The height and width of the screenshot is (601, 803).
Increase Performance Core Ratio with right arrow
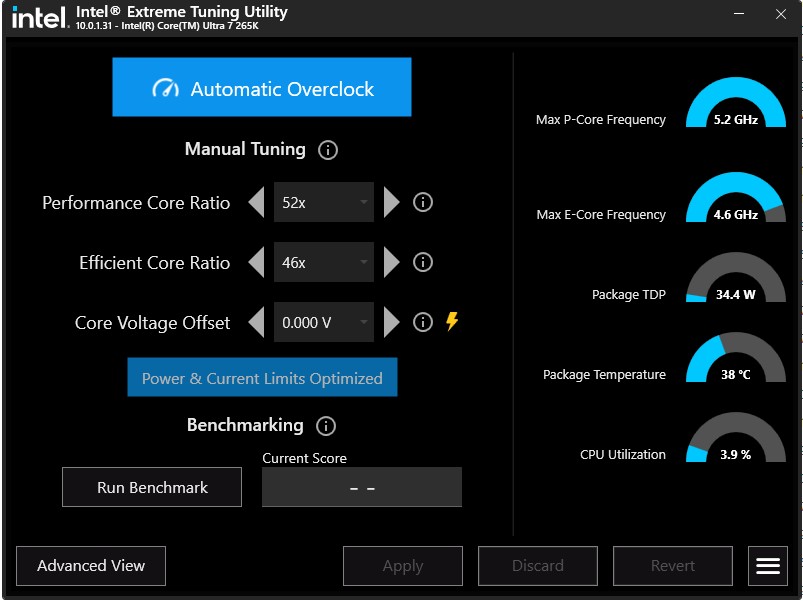pos(391,202)
